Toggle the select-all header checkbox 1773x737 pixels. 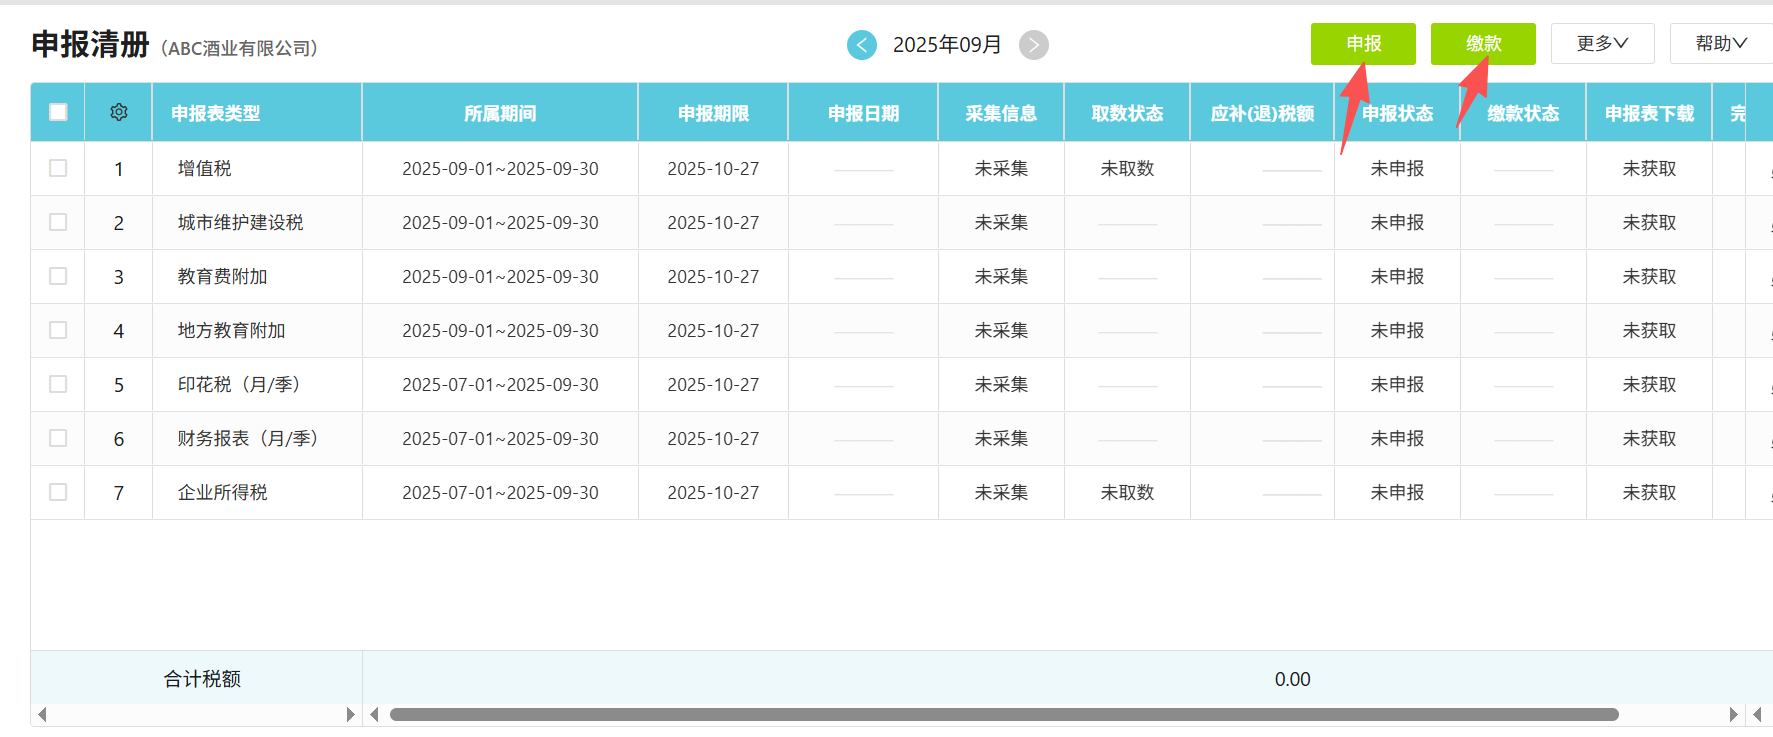[x=58, y=112]
